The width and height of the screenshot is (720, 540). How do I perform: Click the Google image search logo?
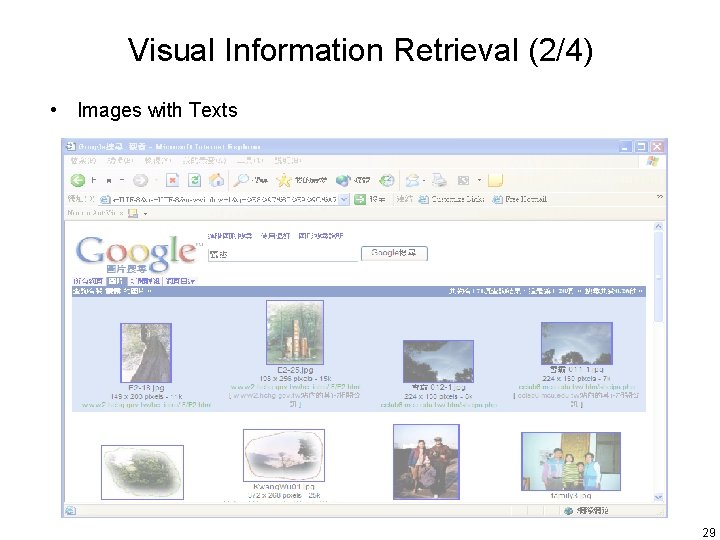138,254
